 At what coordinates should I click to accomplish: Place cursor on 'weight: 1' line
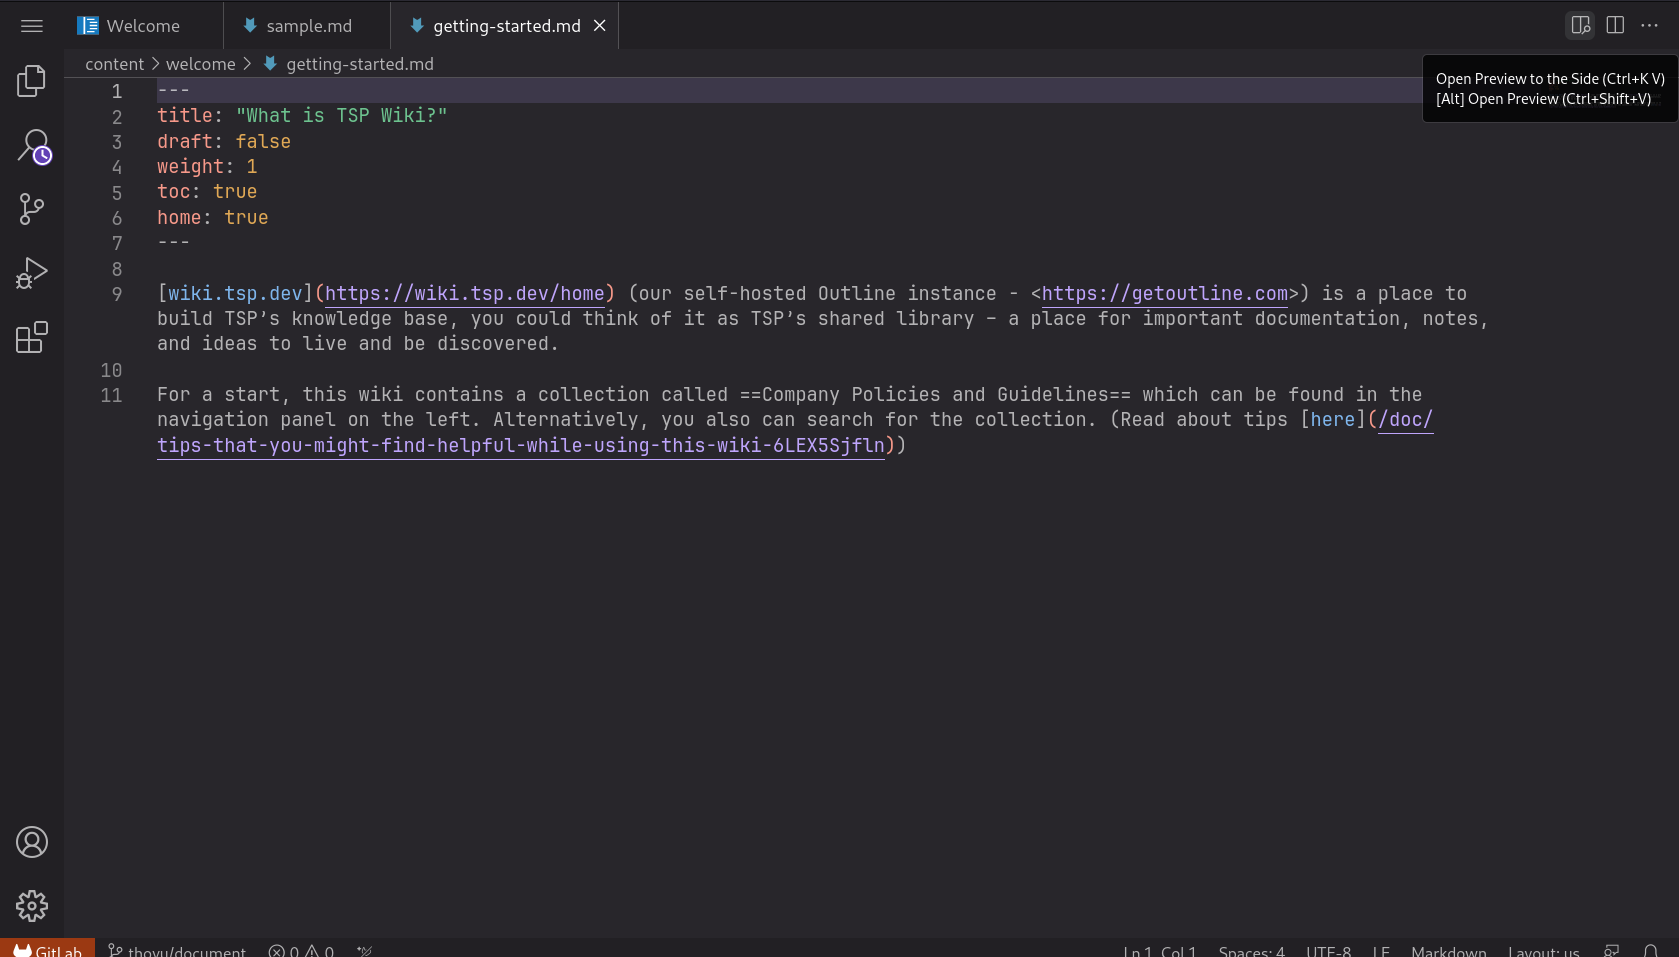pyautogui.click(x=207, y=167)
